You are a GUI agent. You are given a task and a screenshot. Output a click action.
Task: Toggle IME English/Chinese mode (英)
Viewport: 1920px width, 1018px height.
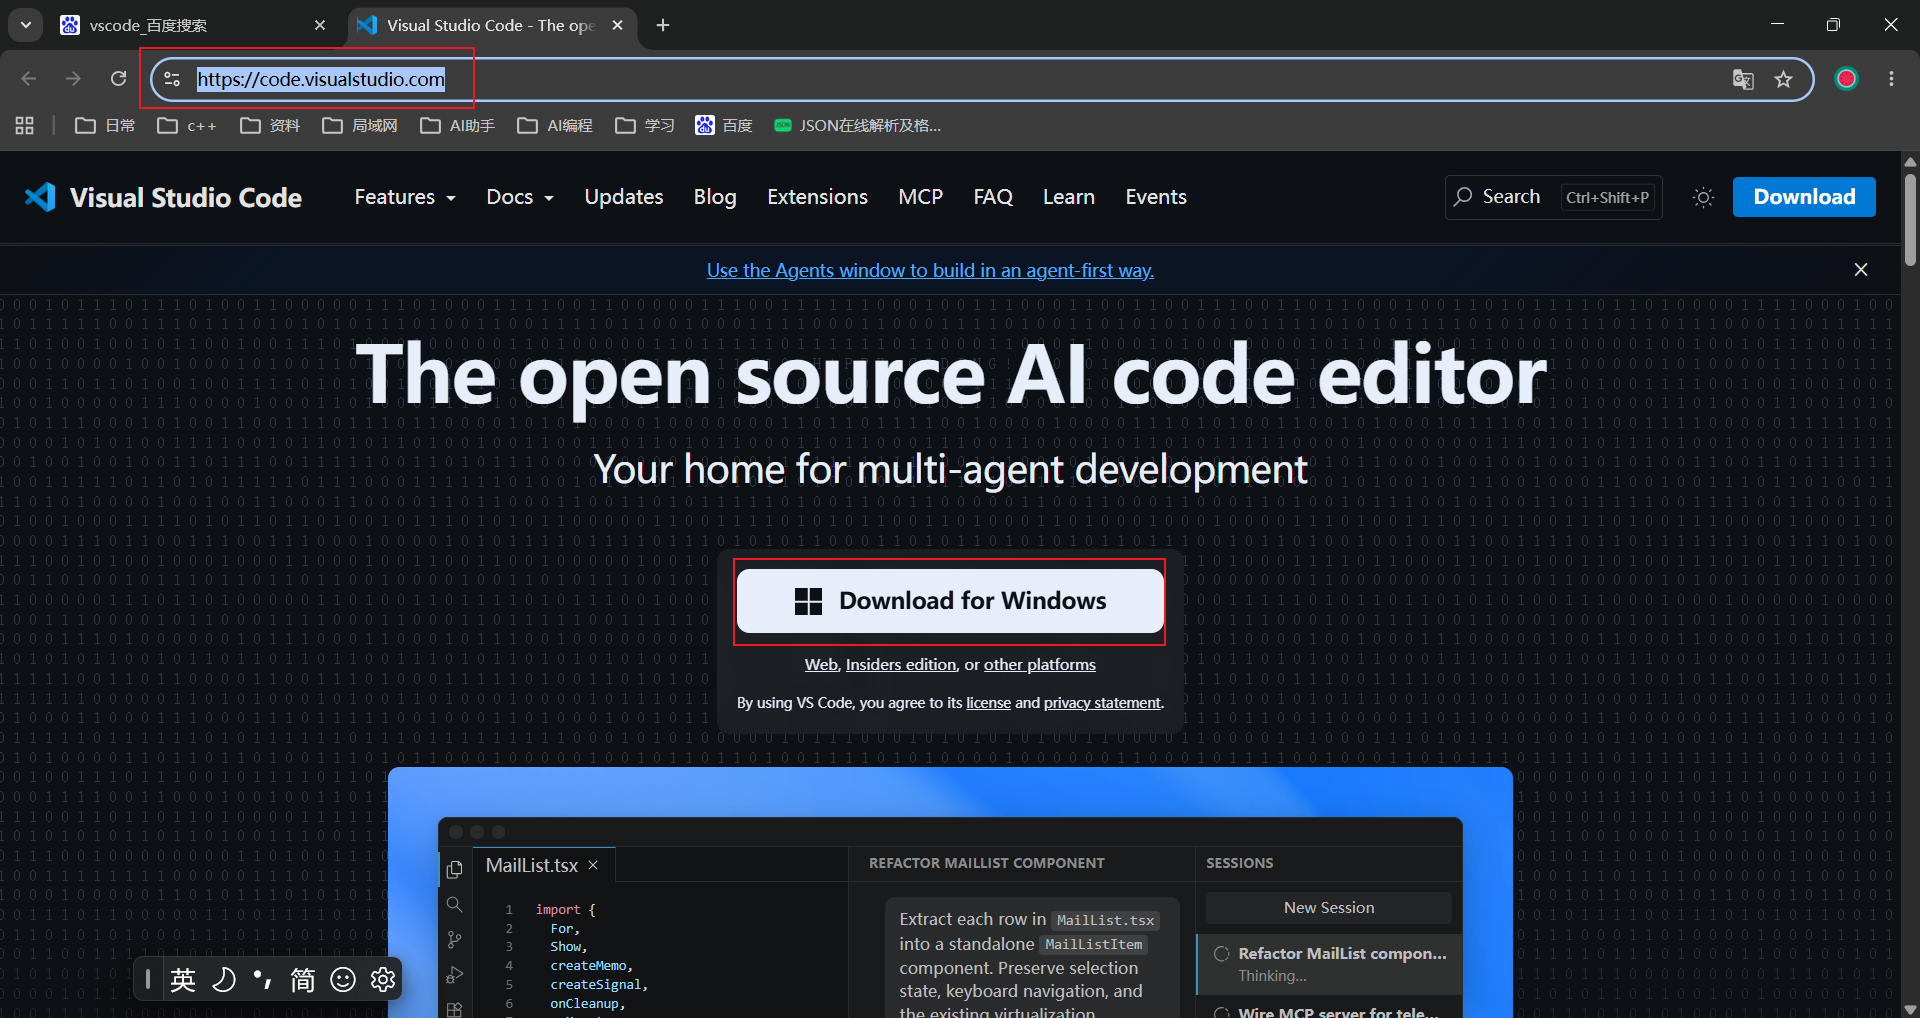coord(183,979)
